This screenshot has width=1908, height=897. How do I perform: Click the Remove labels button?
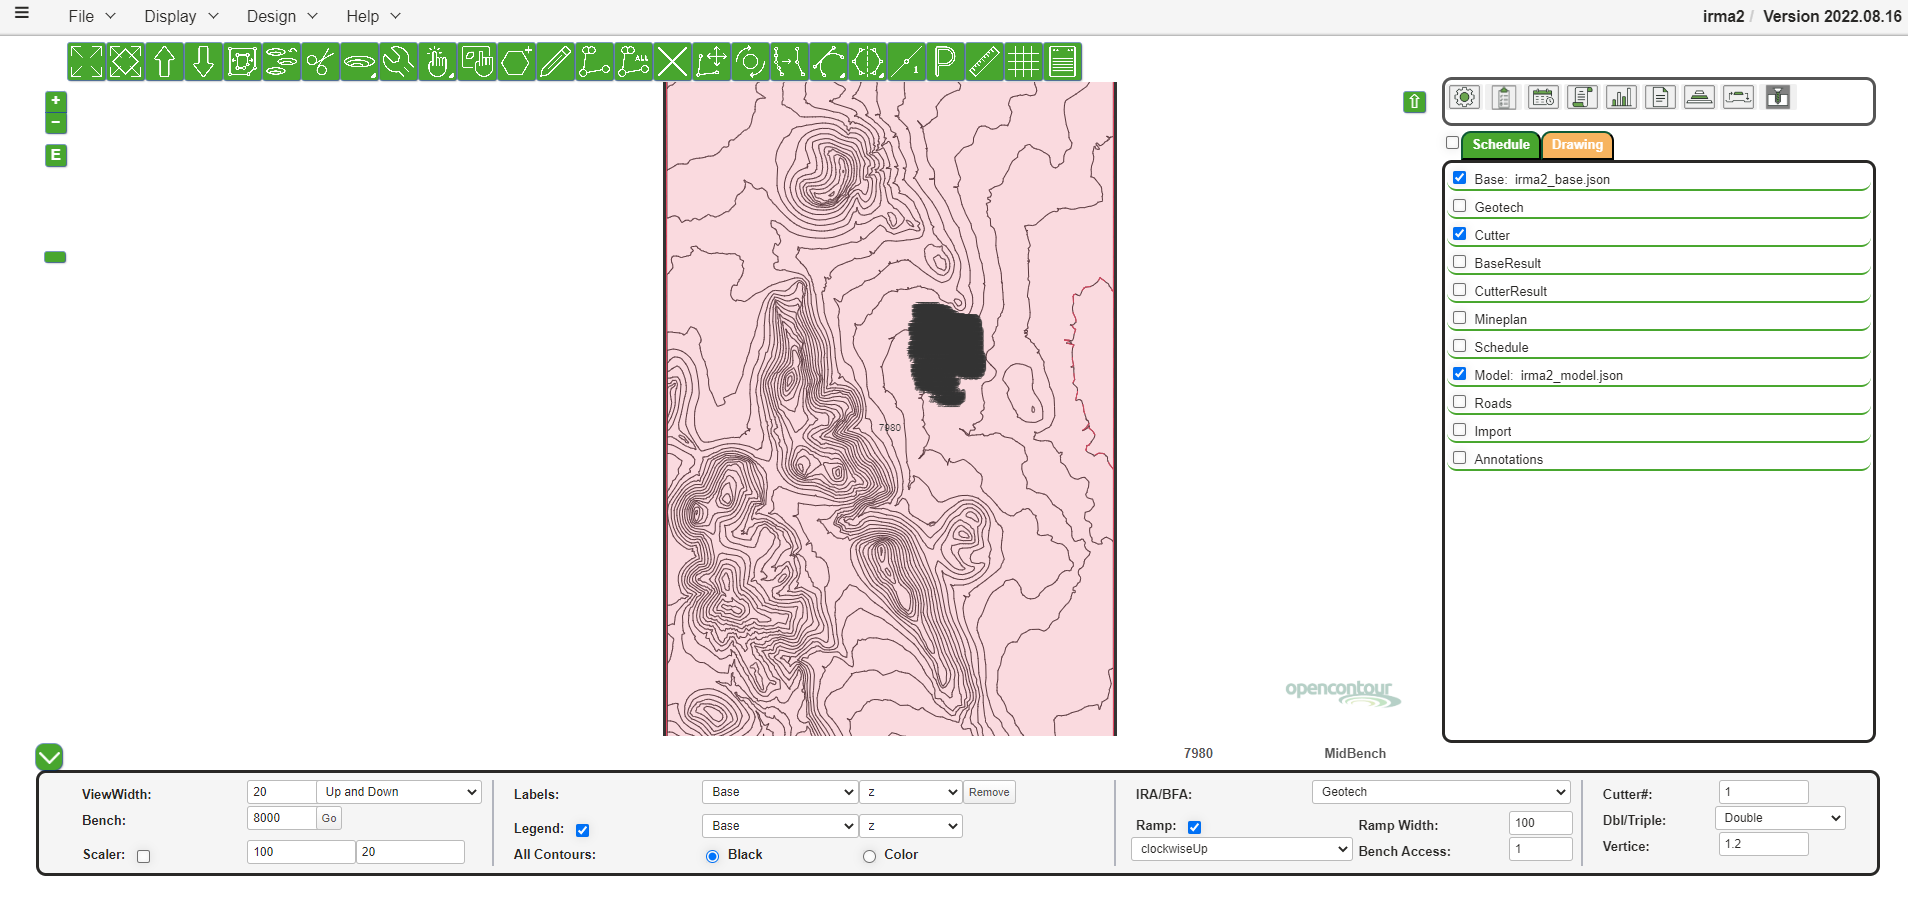pyautogui.click(x=989, y=792)
